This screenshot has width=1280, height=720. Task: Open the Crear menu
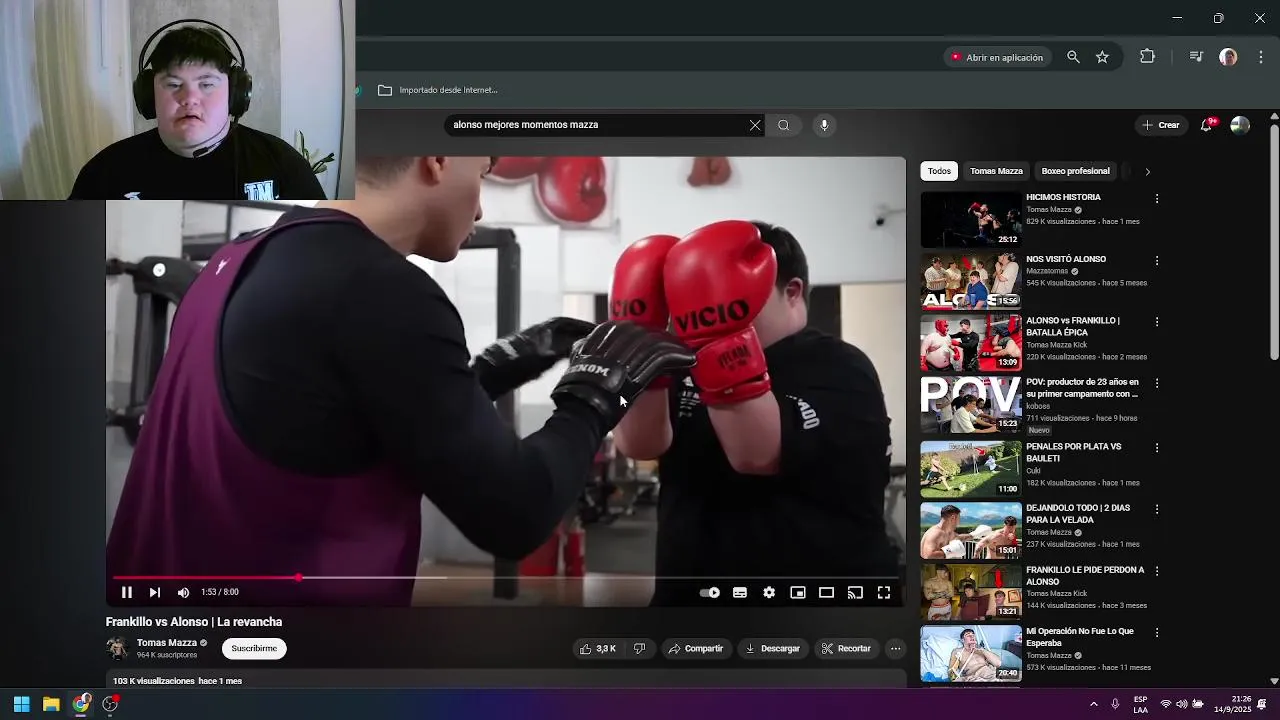point(1161,125)
